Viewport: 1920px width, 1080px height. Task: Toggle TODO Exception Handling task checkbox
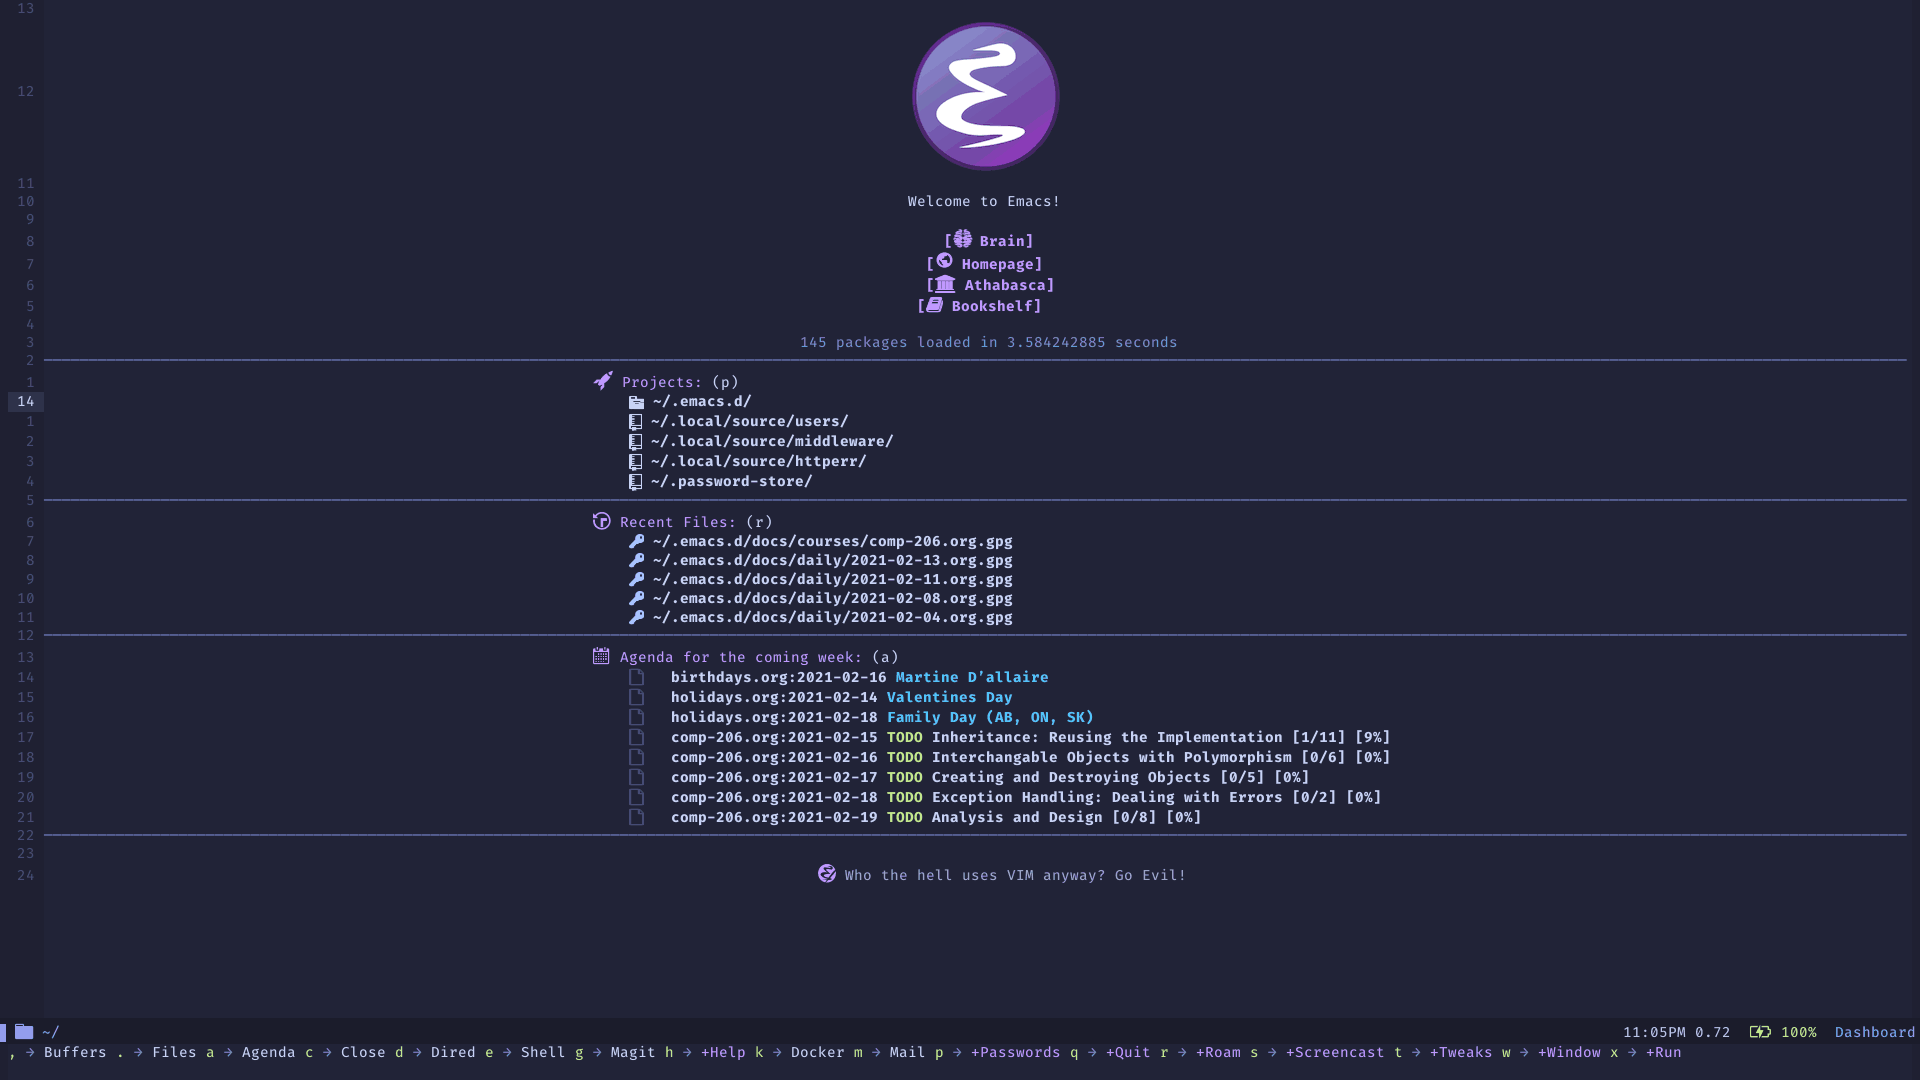click(637, 796)
